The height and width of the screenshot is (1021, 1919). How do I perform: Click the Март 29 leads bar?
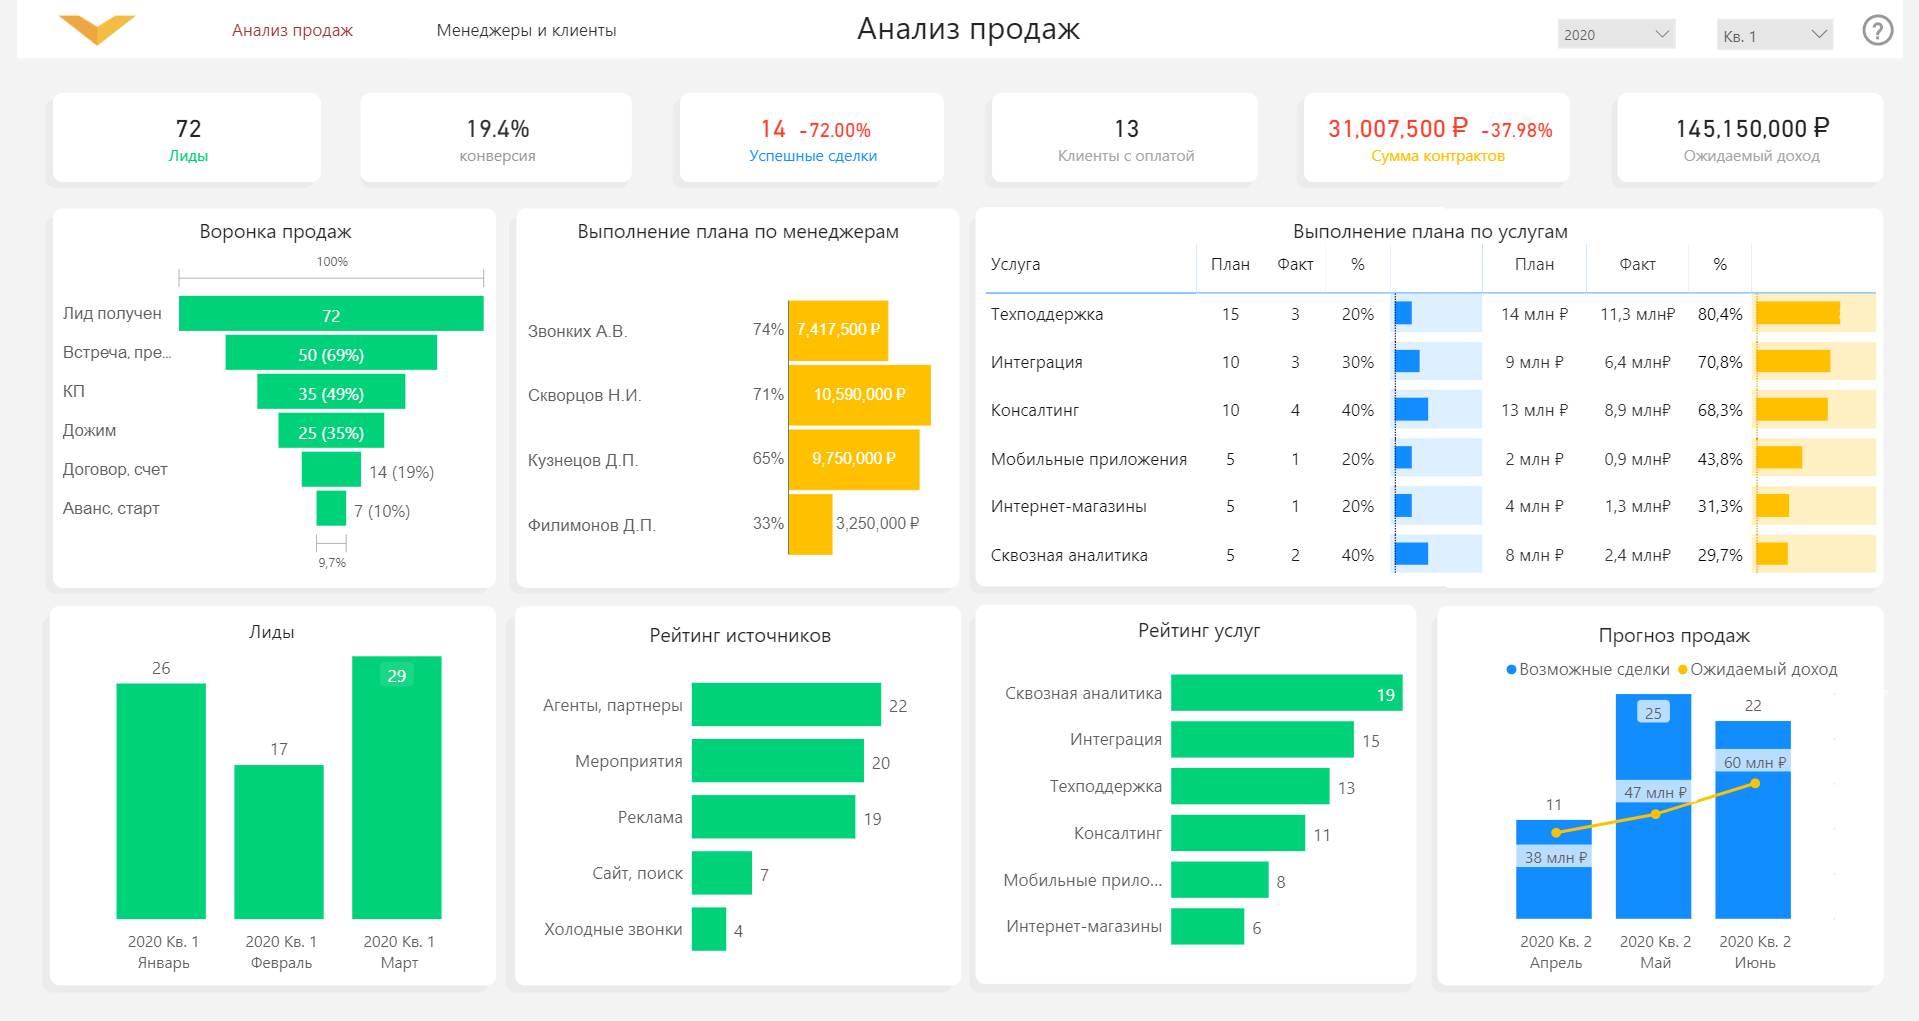coord(396,787)
